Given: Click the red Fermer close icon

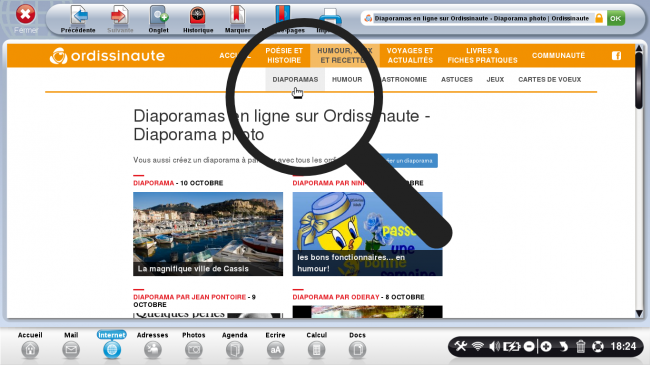Looking at the screenshot, I should pyautogui.click(x=25, y=15).
